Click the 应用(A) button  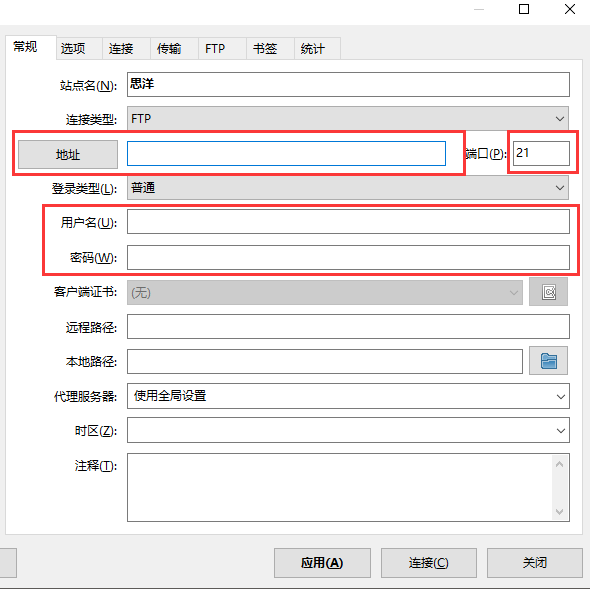click(322, 563)
